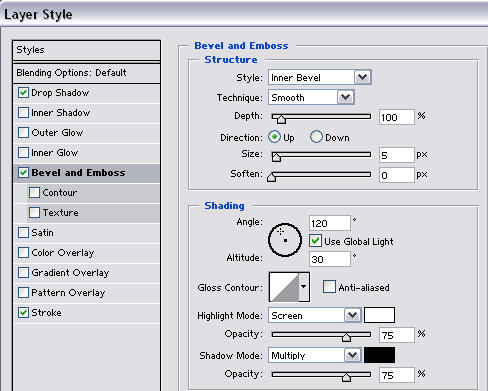Select Styles in the left list

pos(86,50)
